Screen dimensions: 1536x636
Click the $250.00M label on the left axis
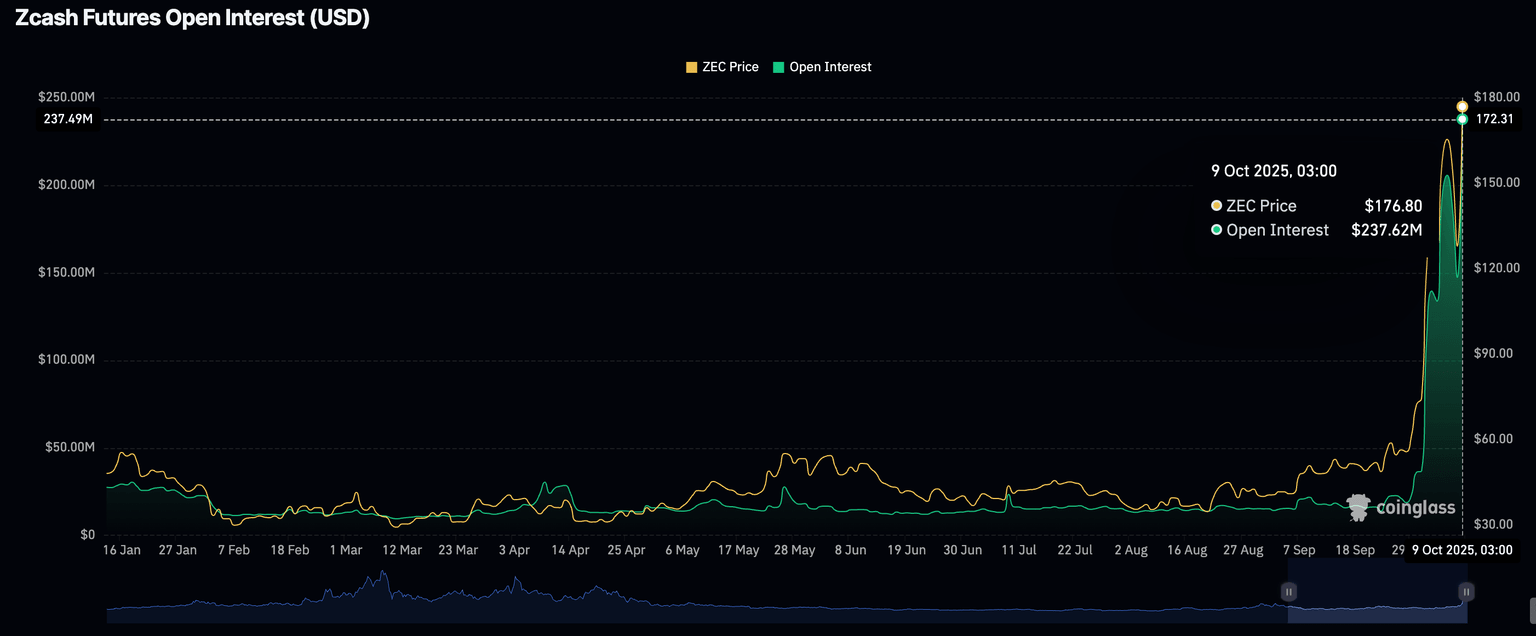[66, 97]
